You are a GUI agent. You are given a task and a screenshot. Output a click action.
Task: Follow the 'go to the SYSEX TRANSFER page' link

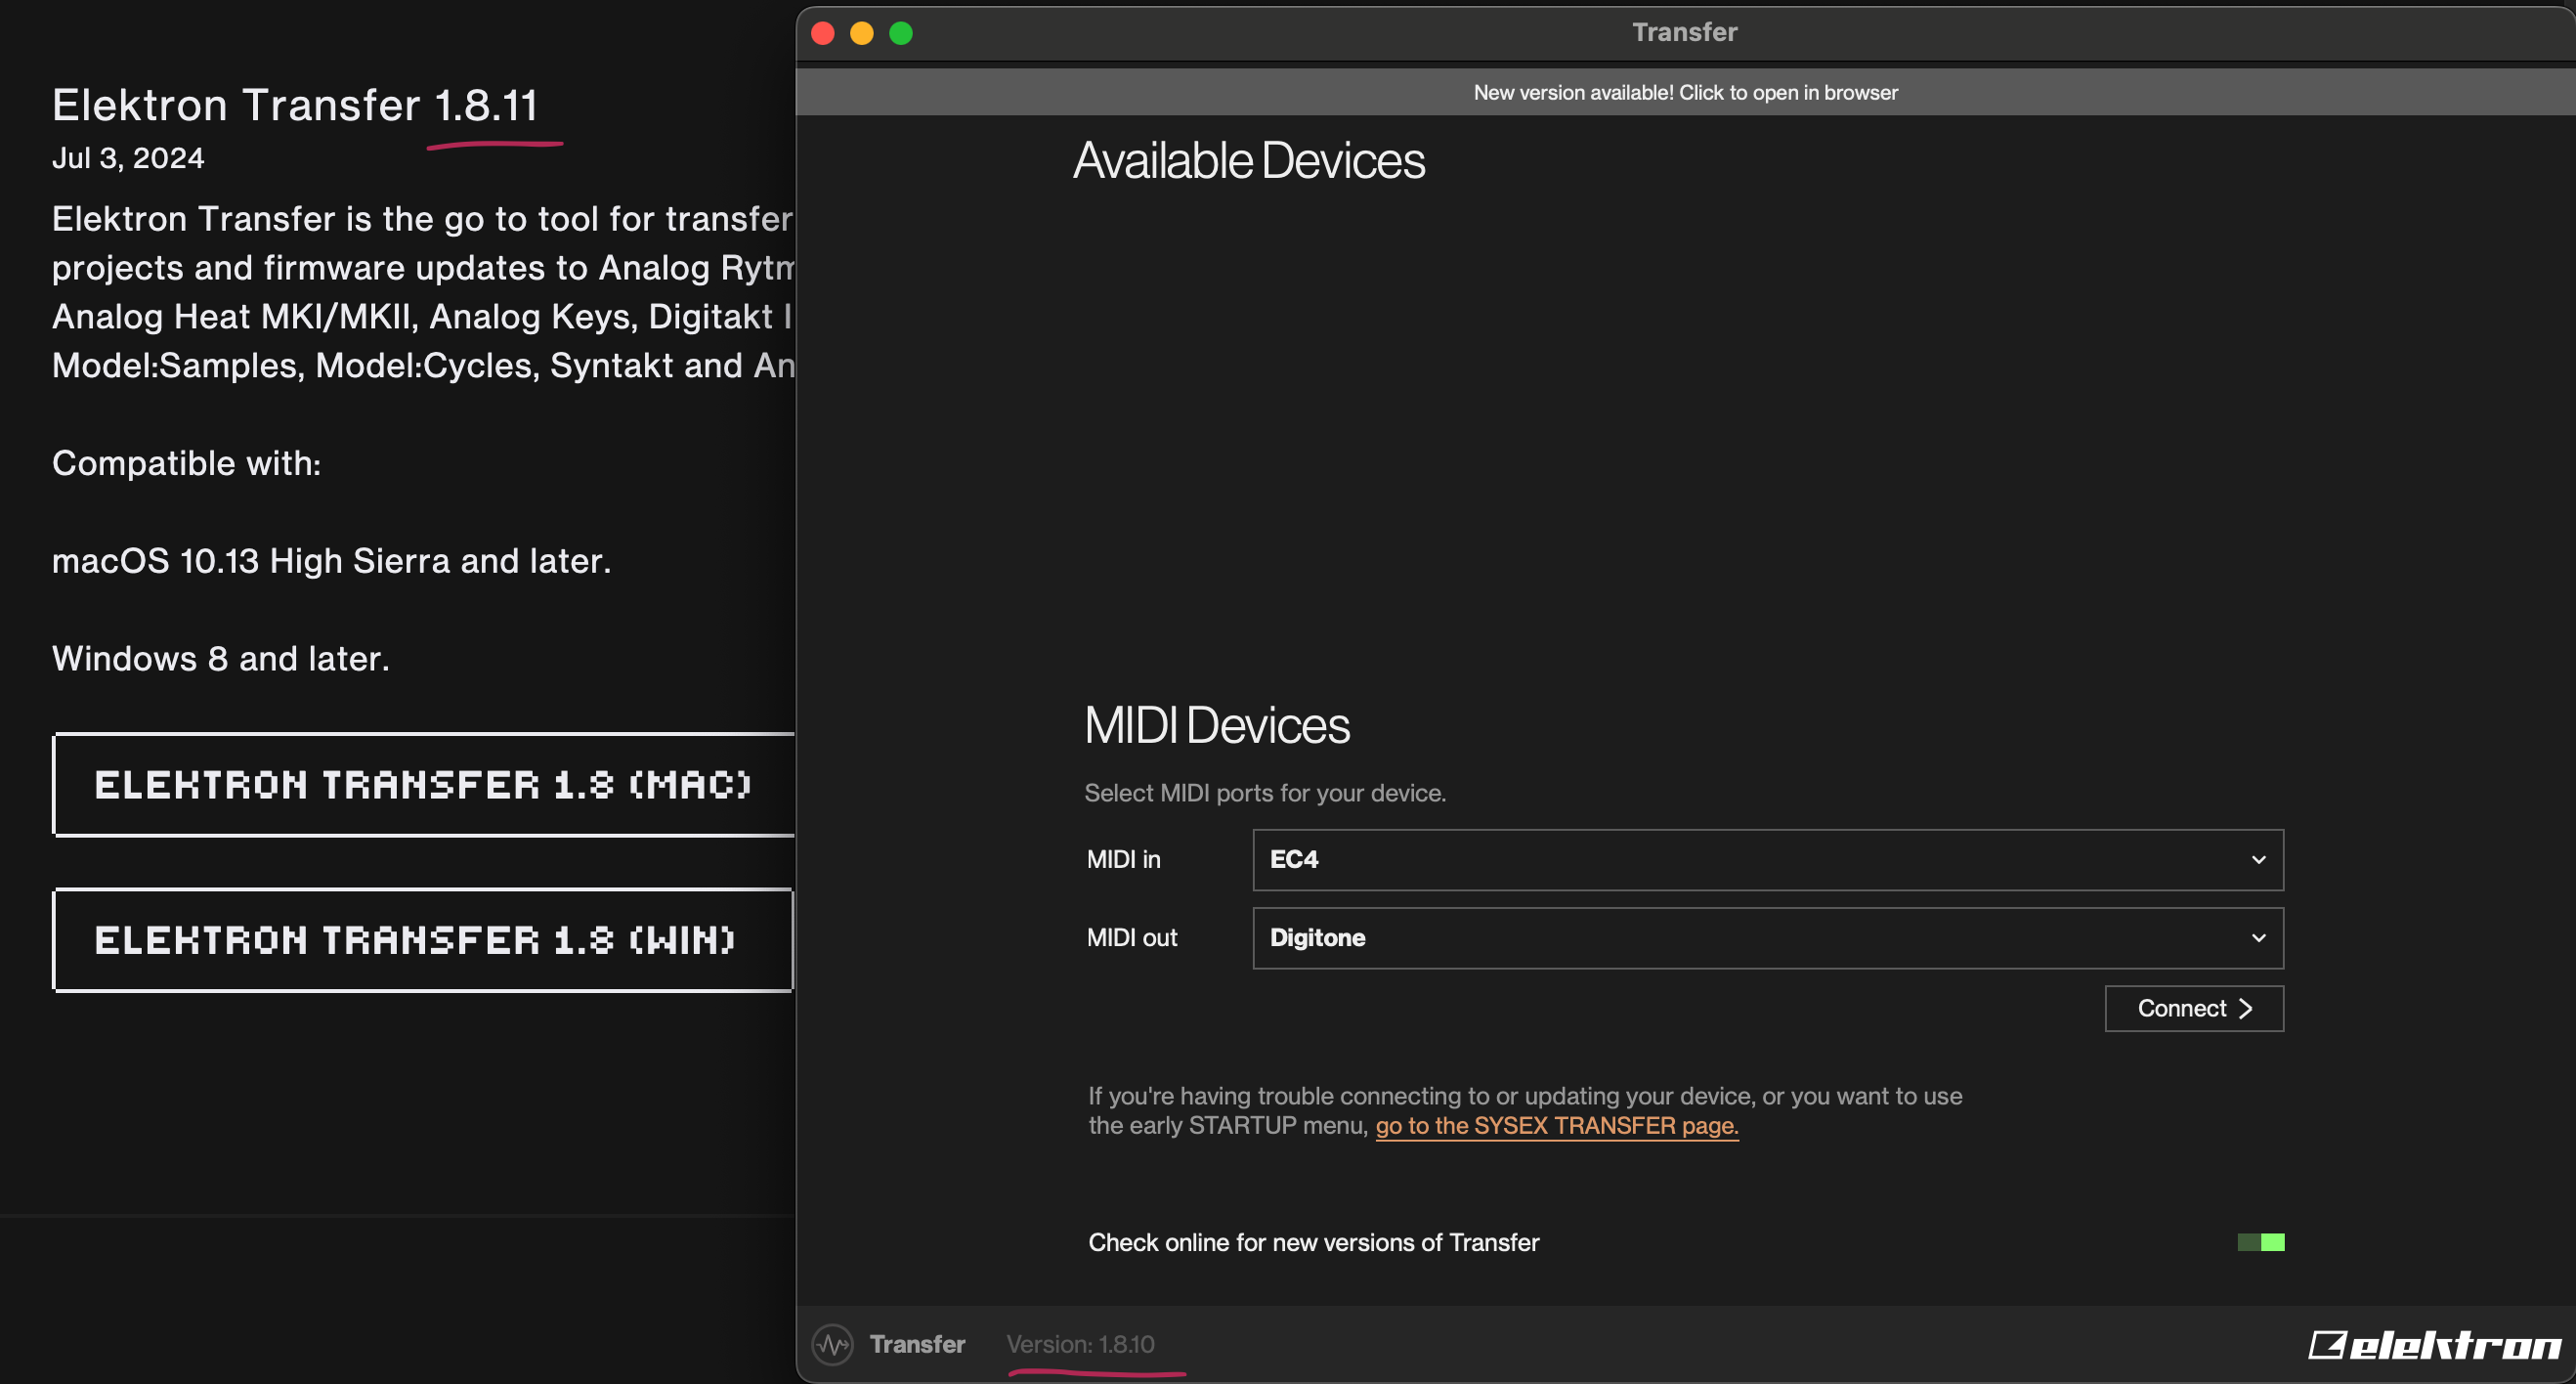click(x=1556, y=1125)
